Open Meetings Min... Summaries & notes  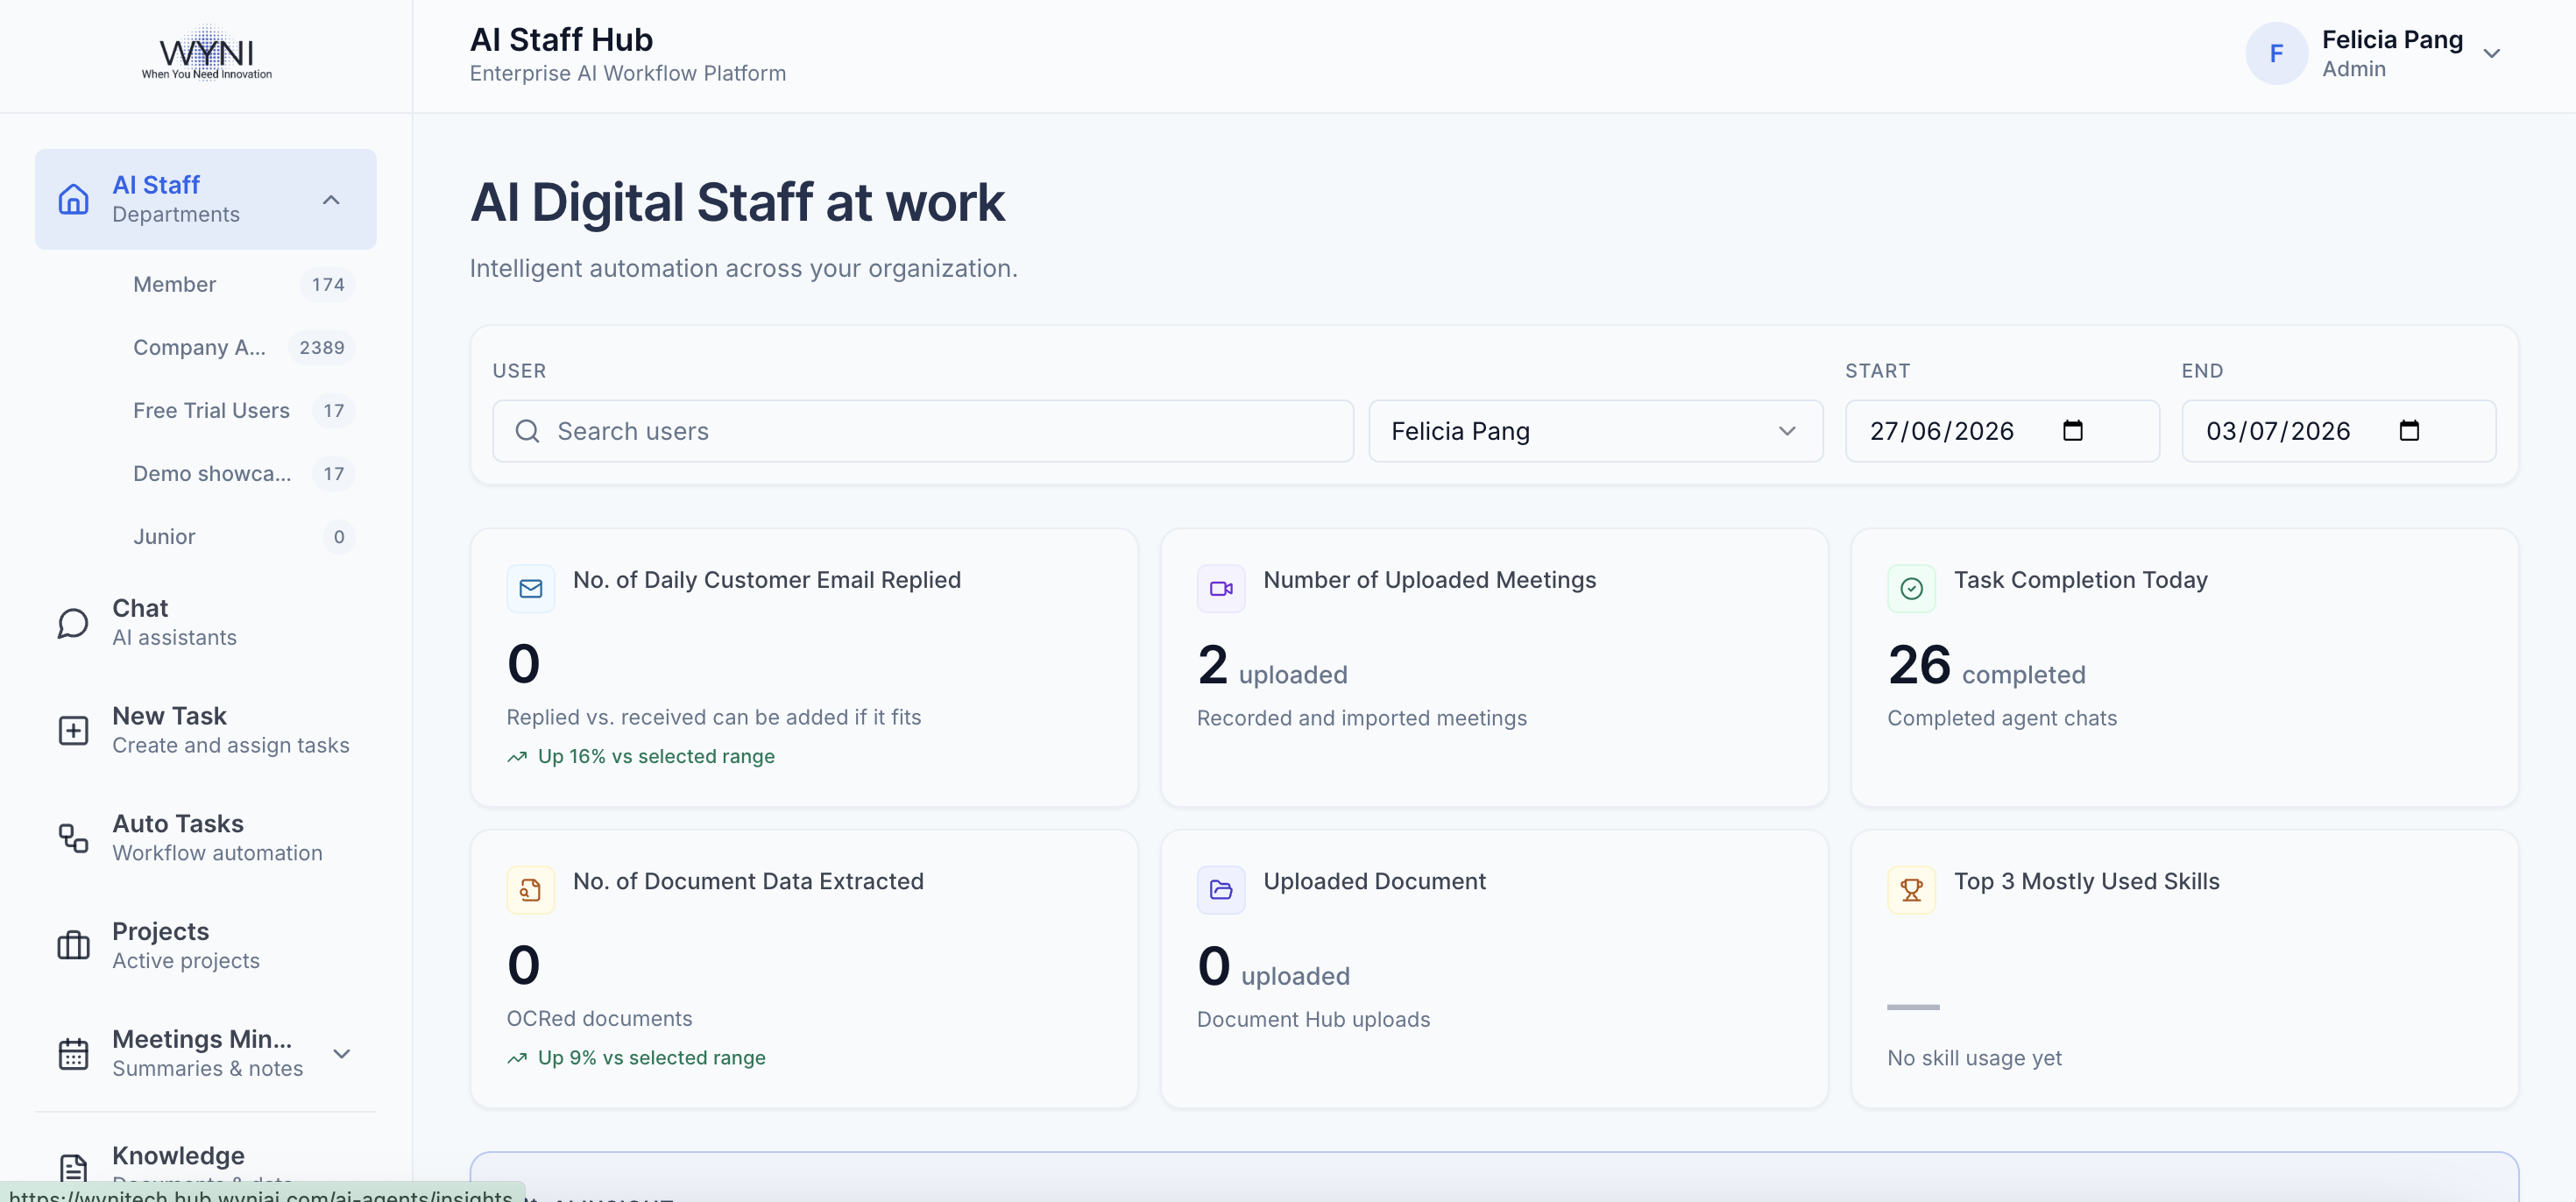tap(206, 1054)
